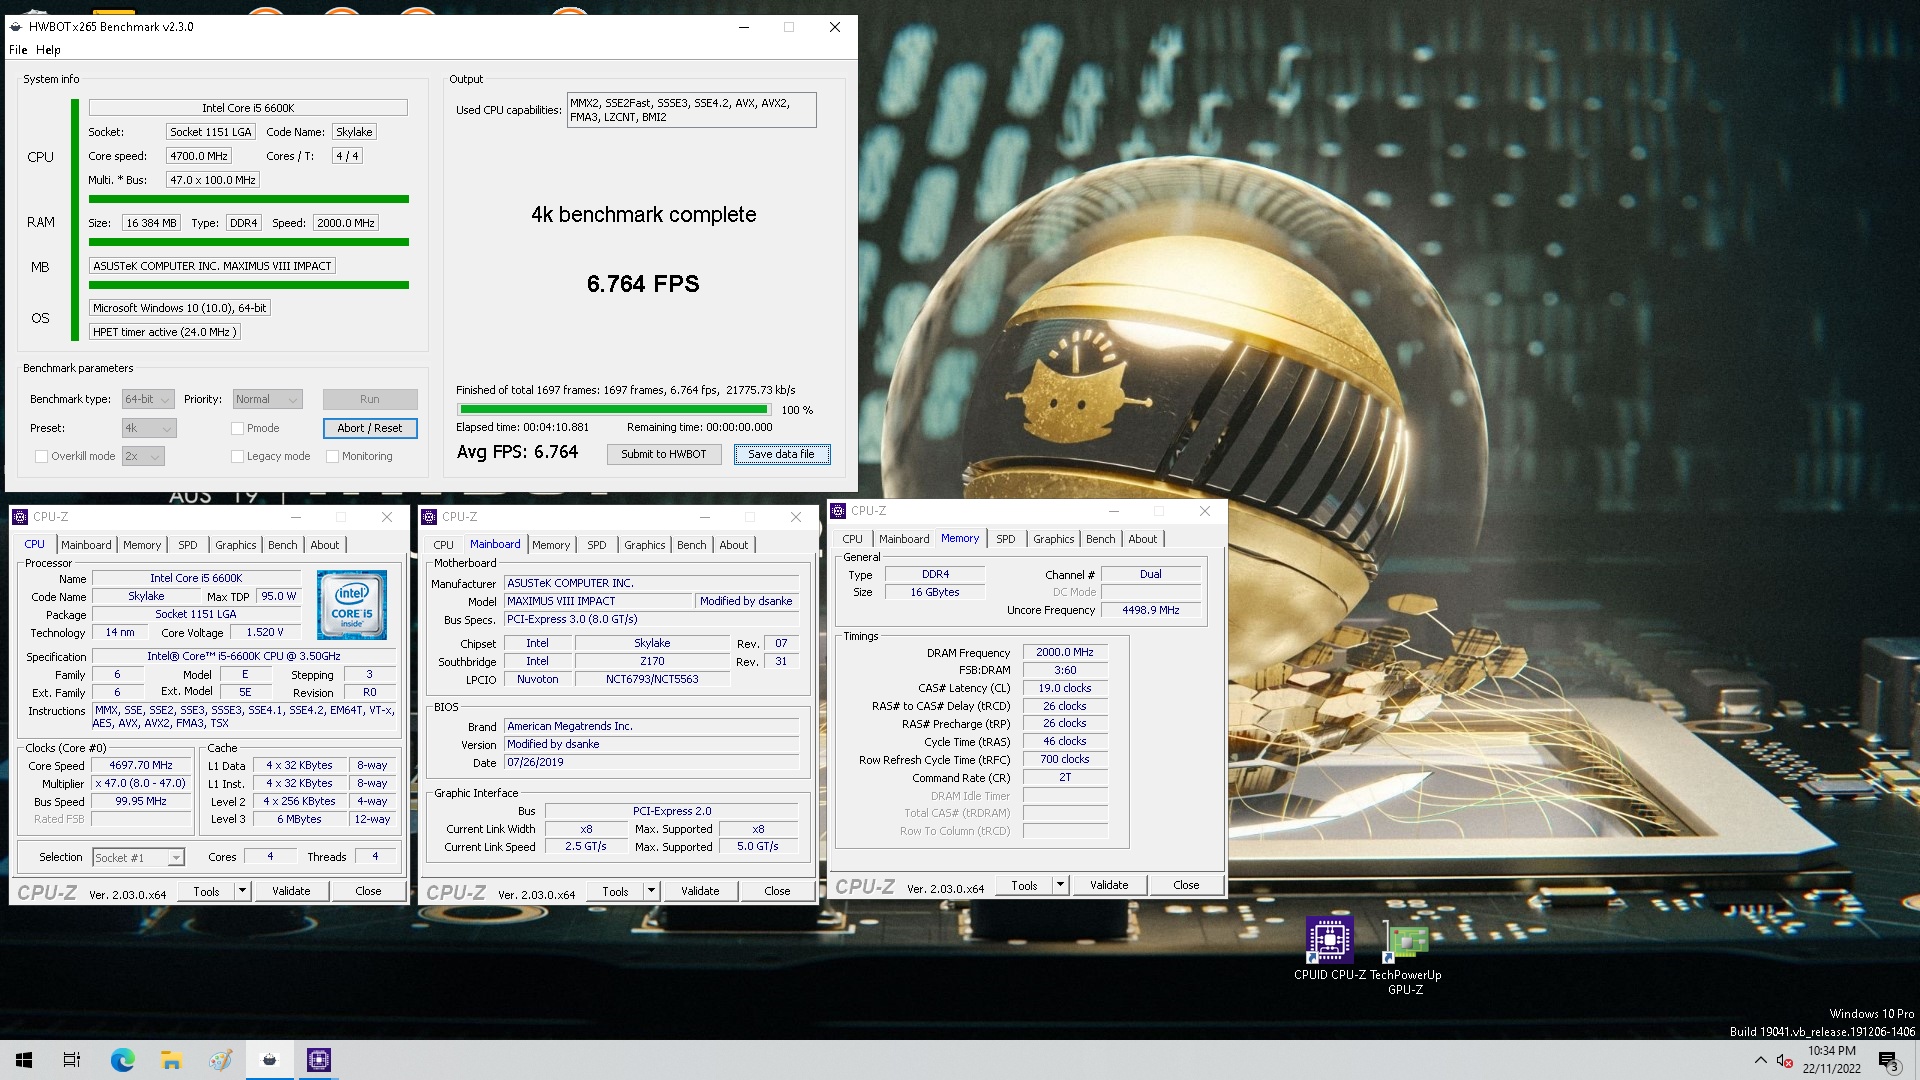Click the HPET timer active field
The height and width of the screenshot is (1080, 1920).
(x=165, y=332)
